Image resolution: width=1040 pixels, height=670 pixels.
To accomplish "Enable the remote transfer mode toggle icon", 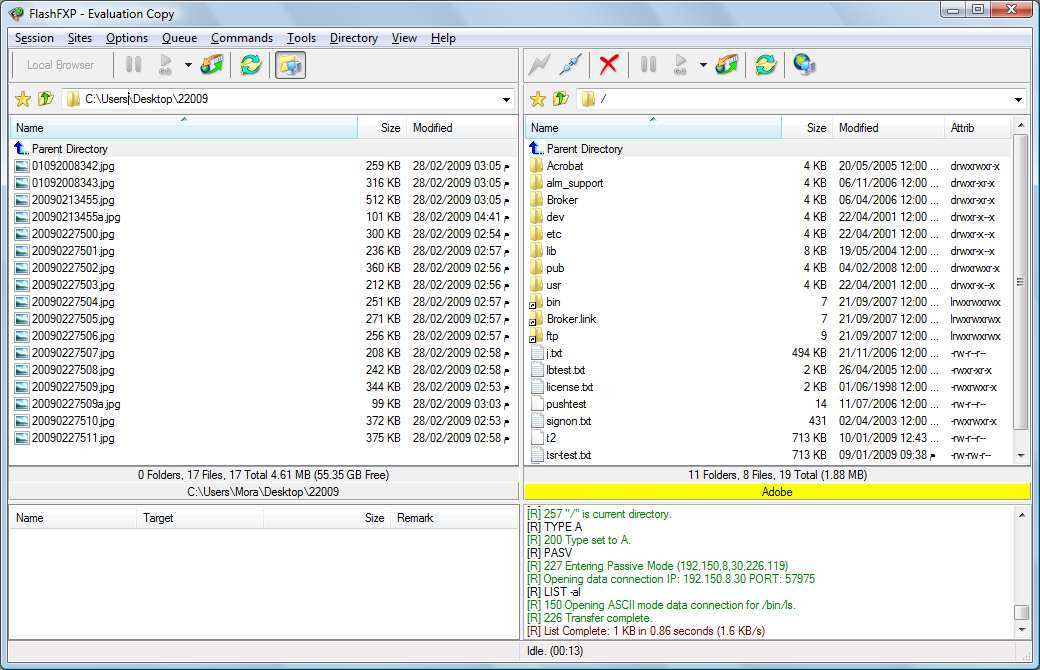I will pyautogui.click(x=726, y=64).
